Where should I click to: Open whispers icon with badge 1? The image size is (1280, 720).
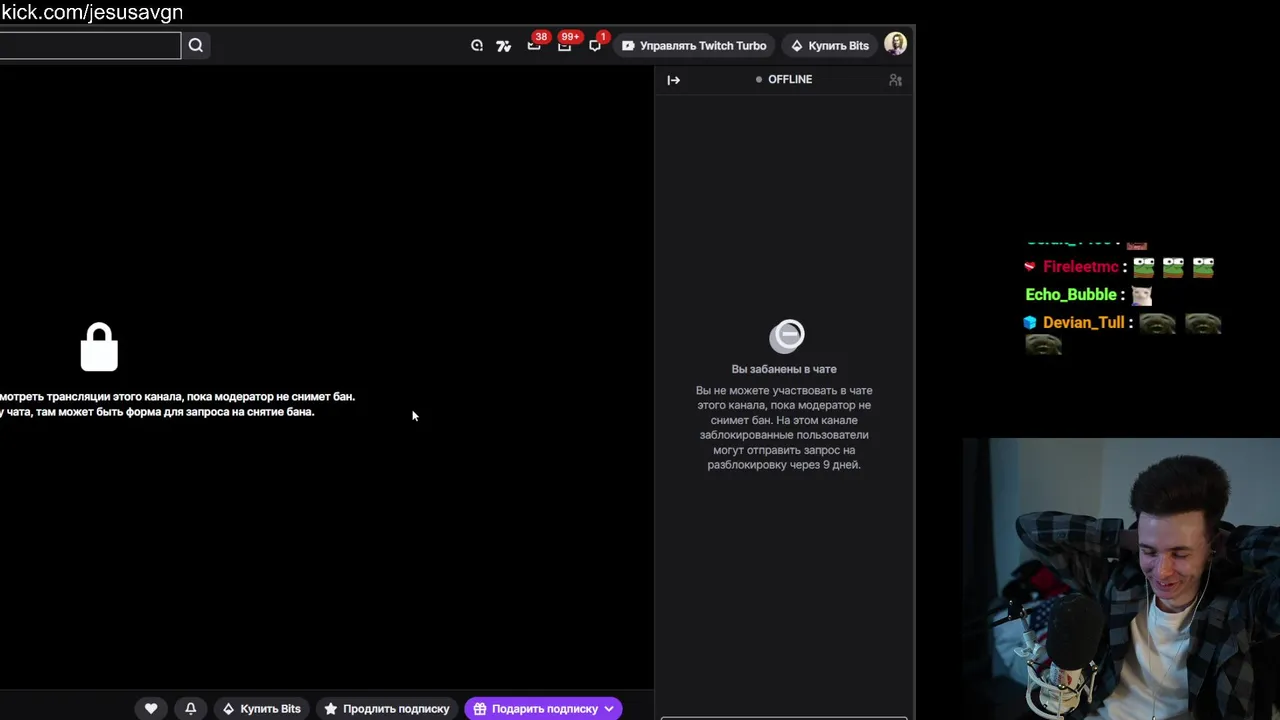click(595, 45)
